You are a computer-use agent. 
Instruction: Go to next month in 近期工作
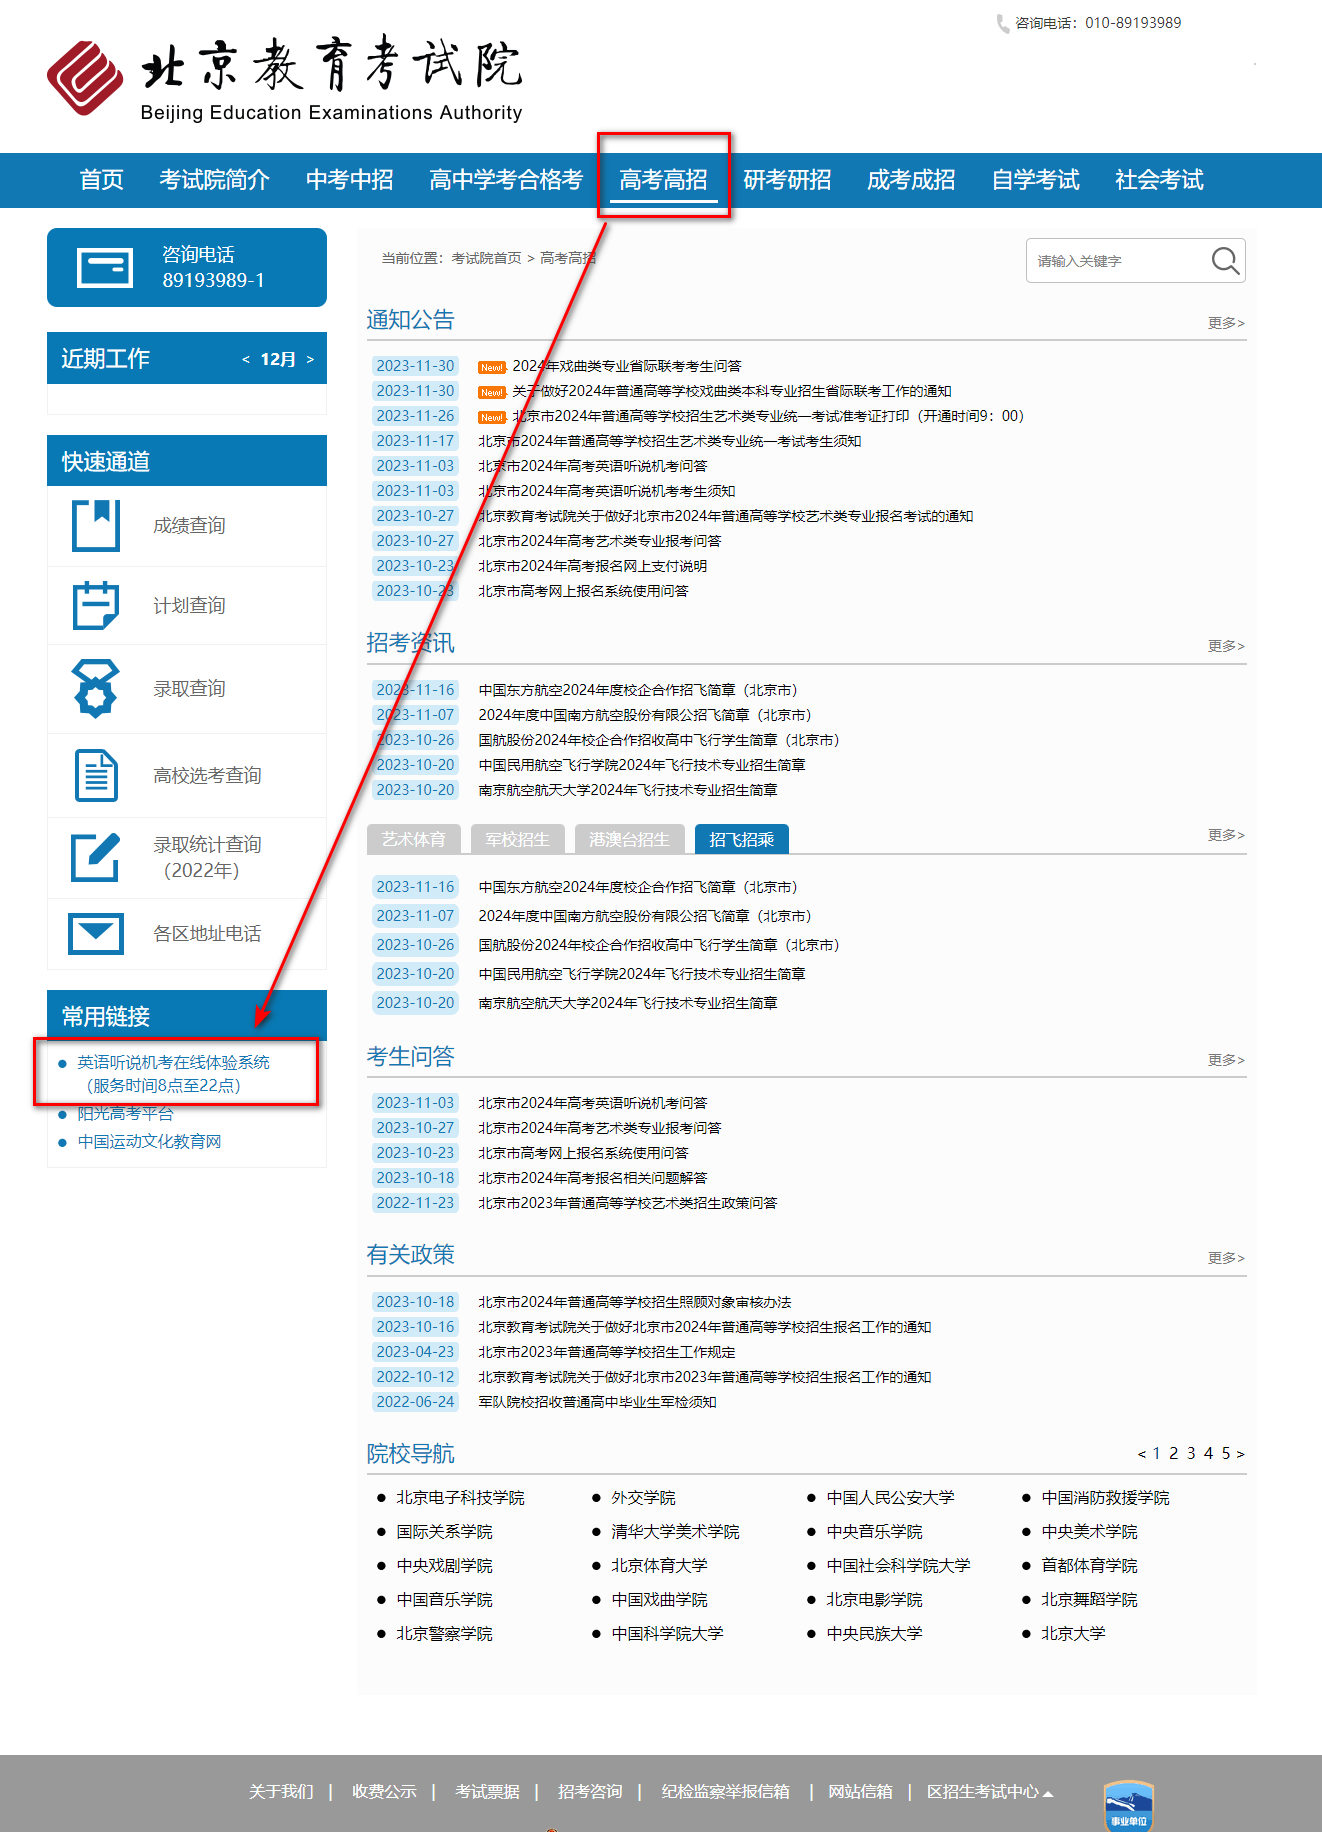pos(310,360)
